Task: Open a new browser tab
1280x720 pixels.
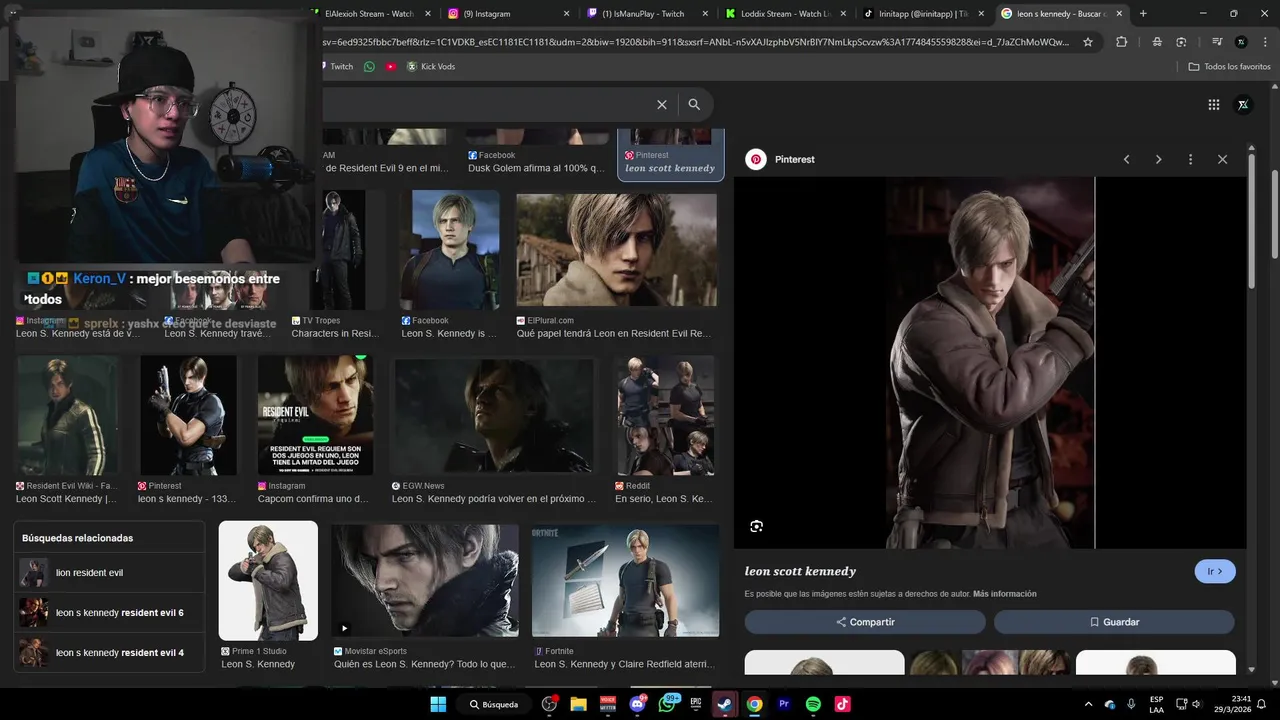Action: point(1143,14)
